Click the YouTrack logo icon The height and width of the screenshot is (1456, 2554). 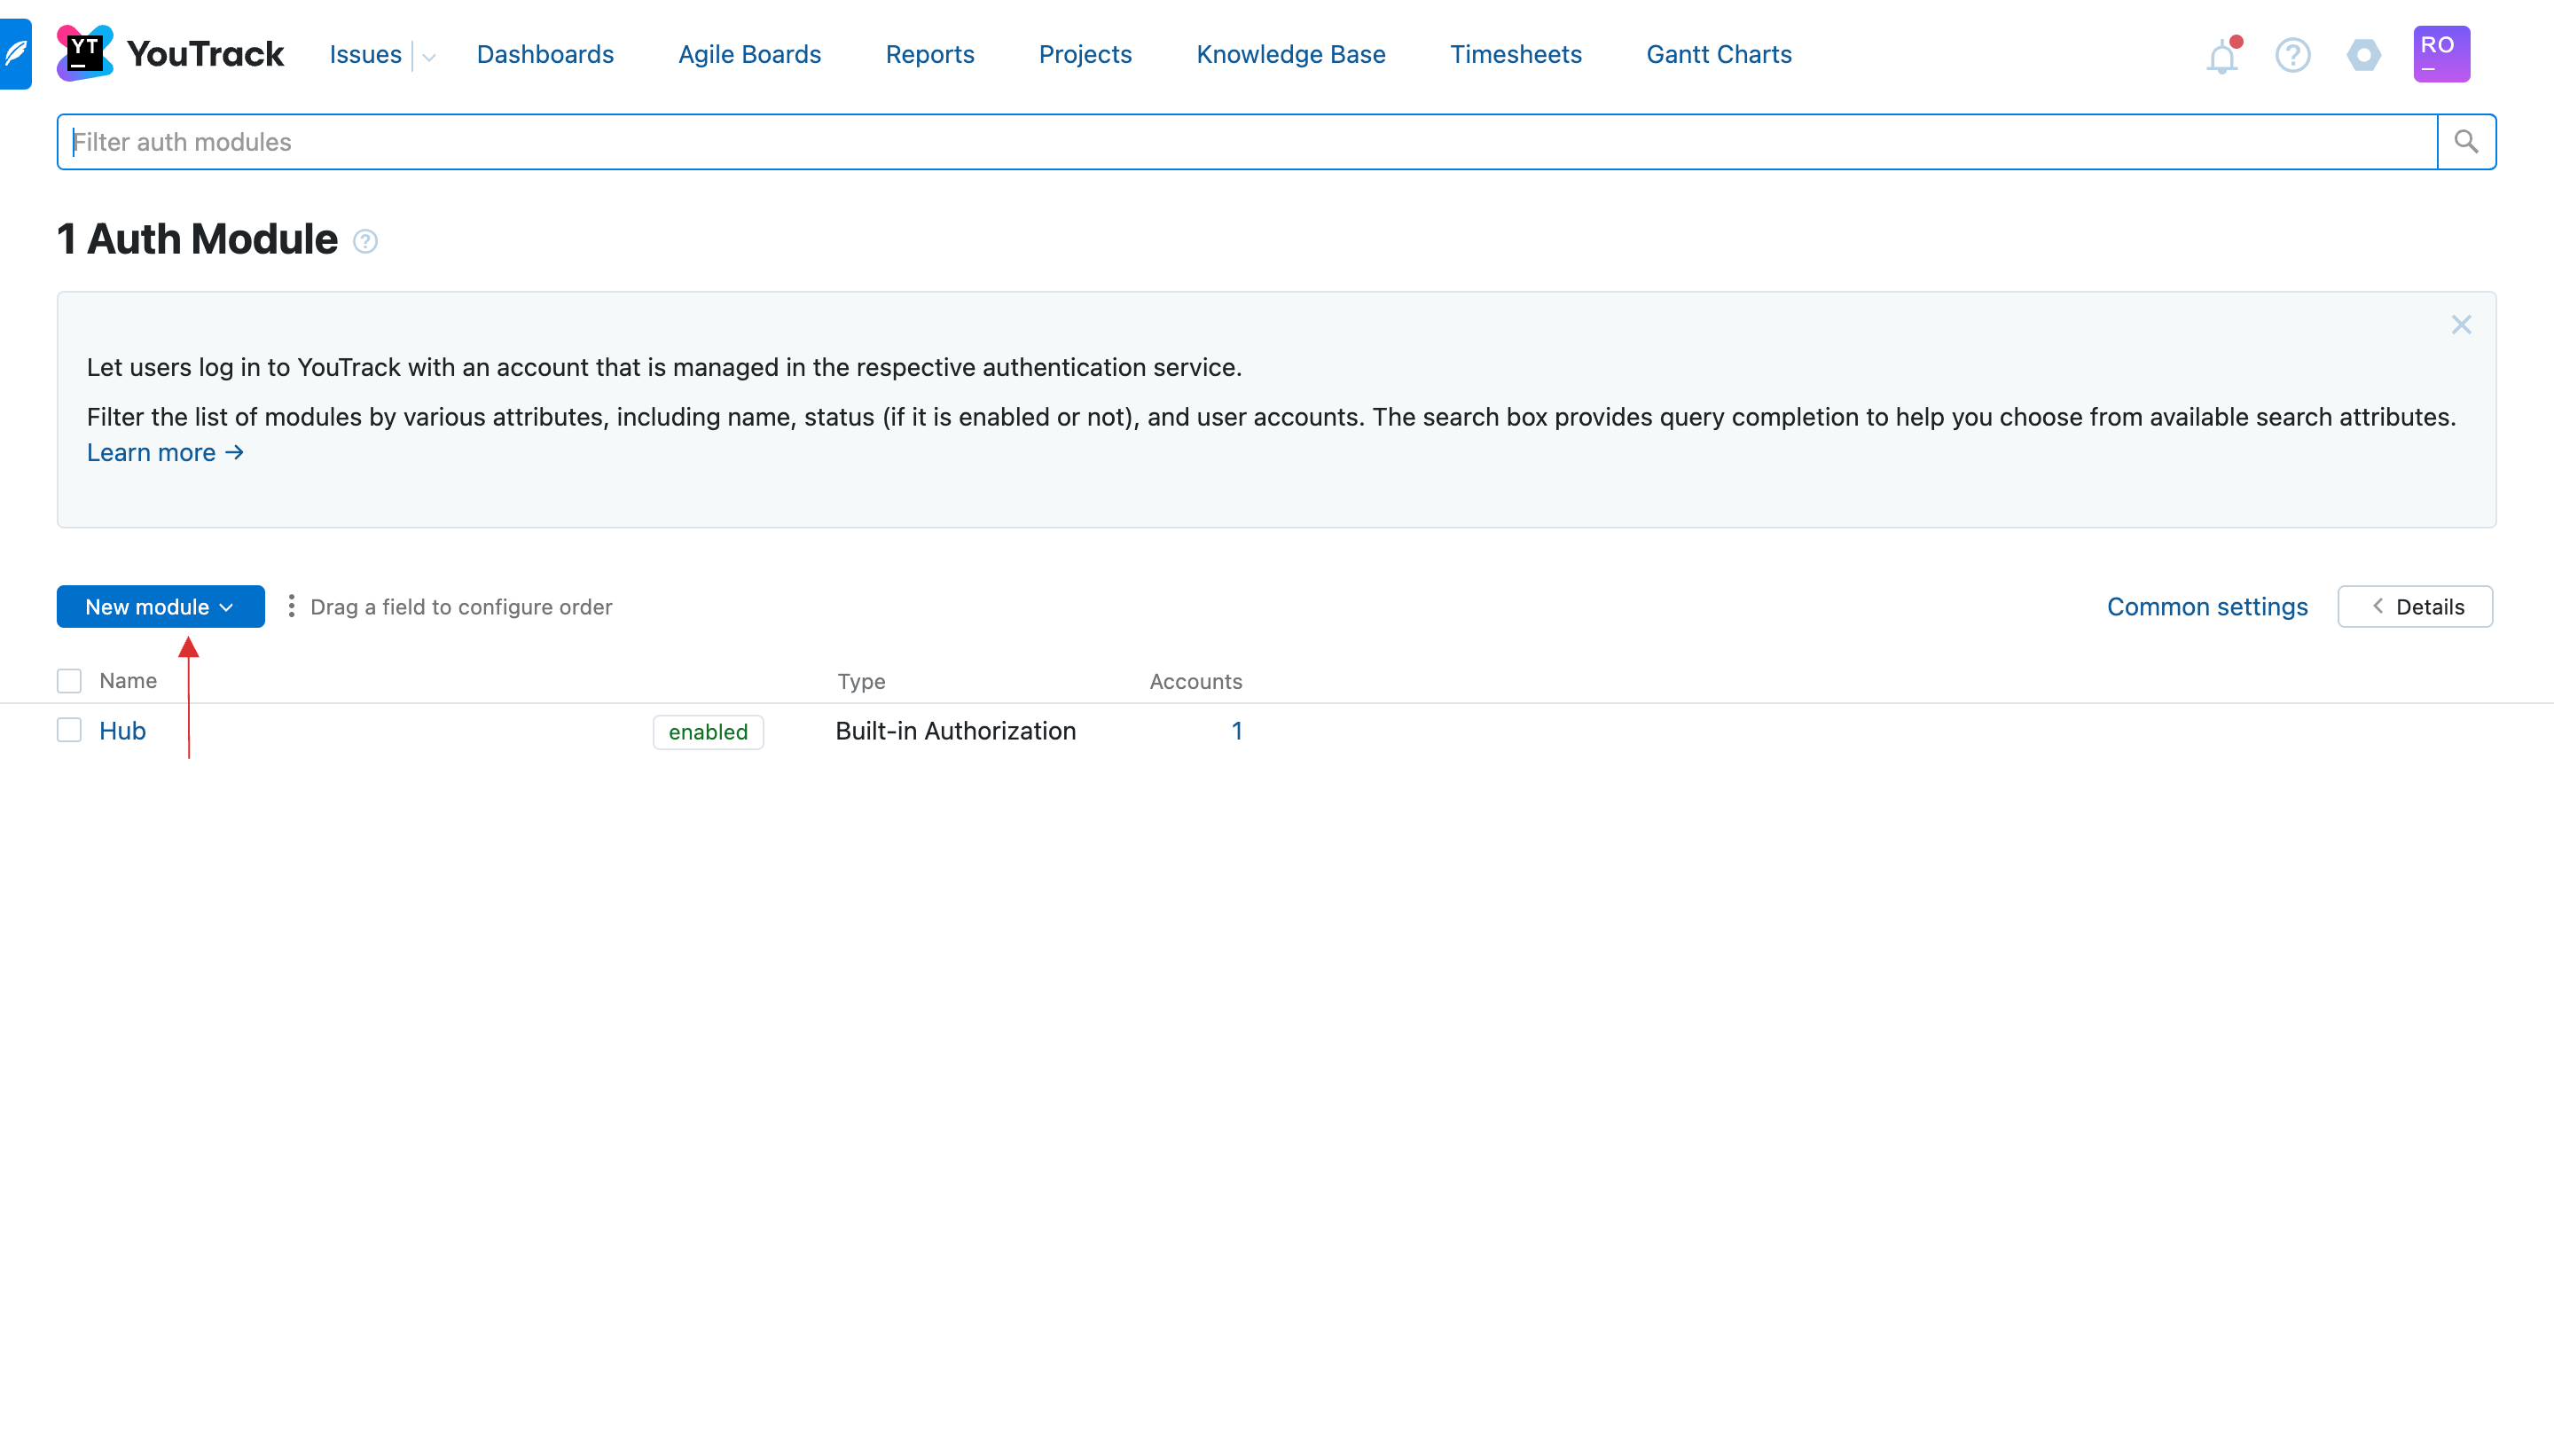85,54
